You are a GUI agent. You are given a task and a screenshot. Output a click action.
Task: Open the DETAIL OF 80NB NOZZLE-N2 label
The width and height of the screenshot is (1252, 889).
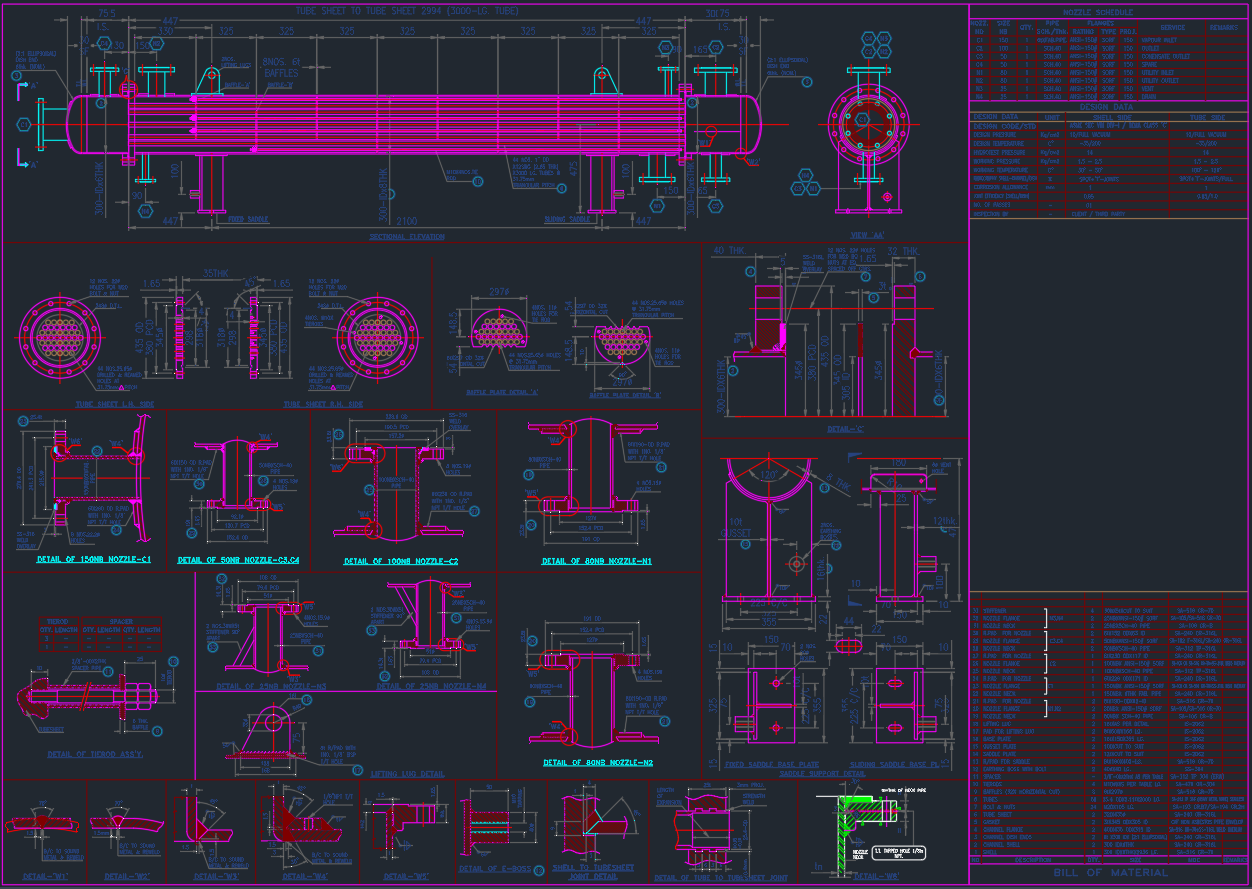click(x=600, y=761)
